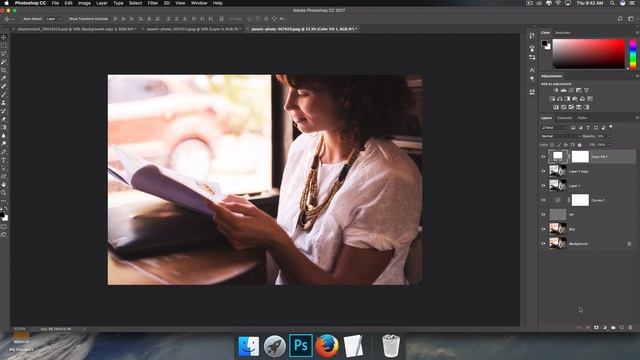Select the Brush tool
Viewport: 640px width, 360px height.
pos(4,95)
